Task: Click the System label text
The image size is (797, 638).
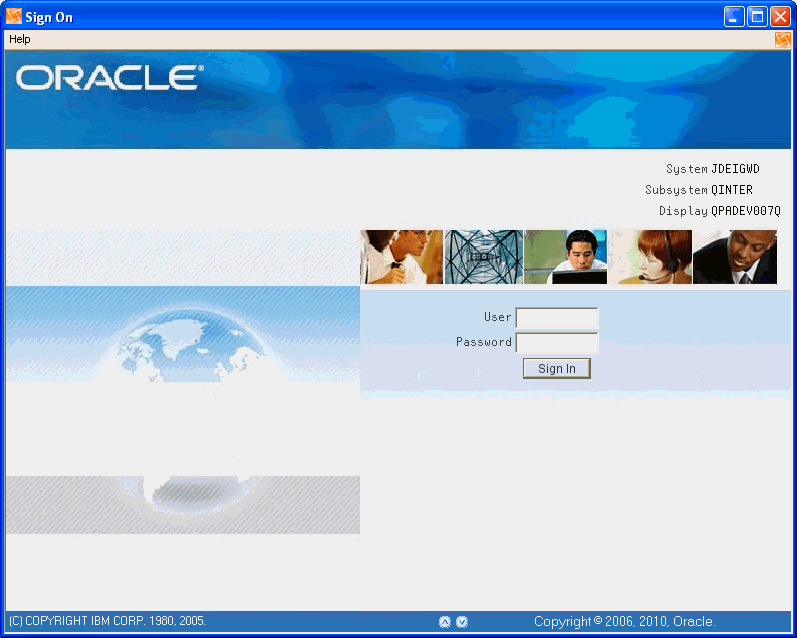Action: [x=687, y=169]
